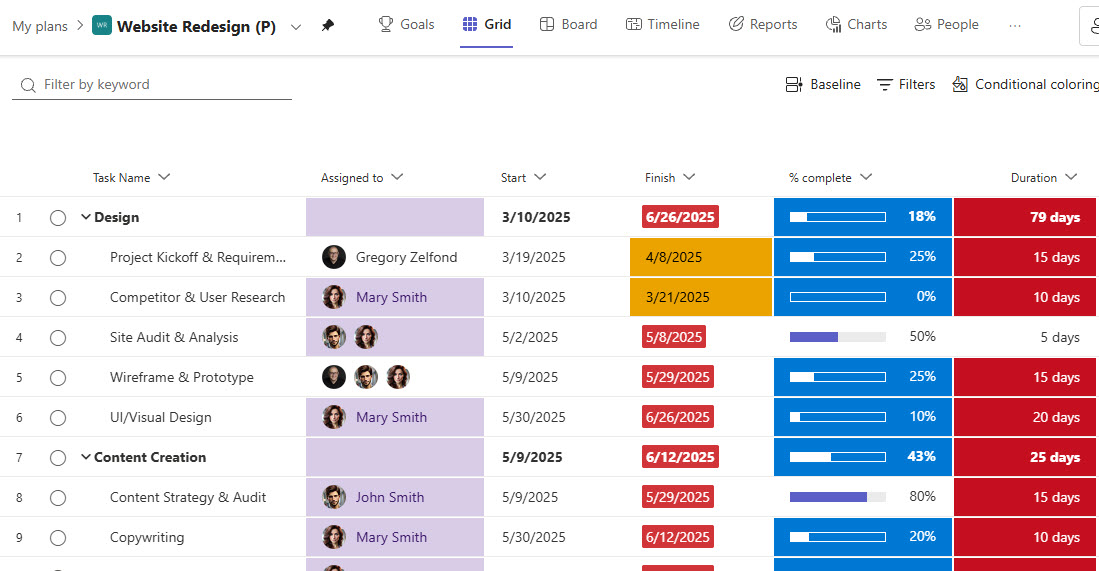Click the Baseline button label
This screenshot has width=1099, height=571.
[x=835, y=85]
